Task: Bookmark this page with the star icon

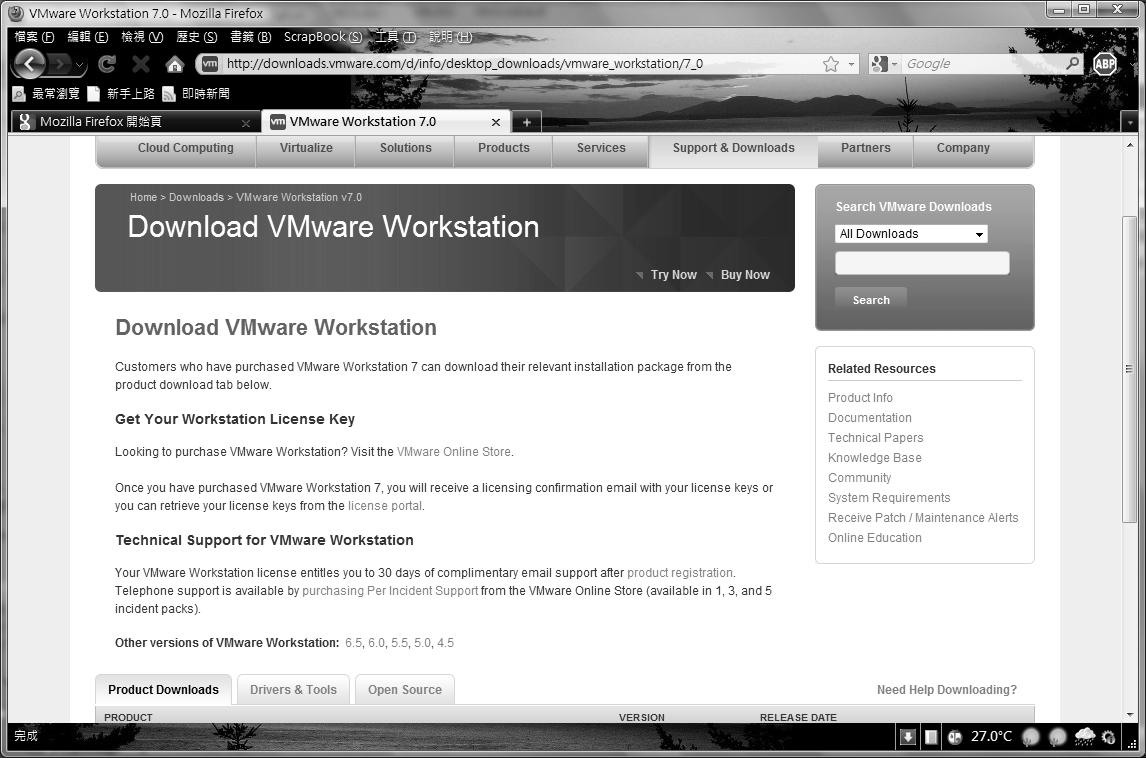Action: [830, 64]
